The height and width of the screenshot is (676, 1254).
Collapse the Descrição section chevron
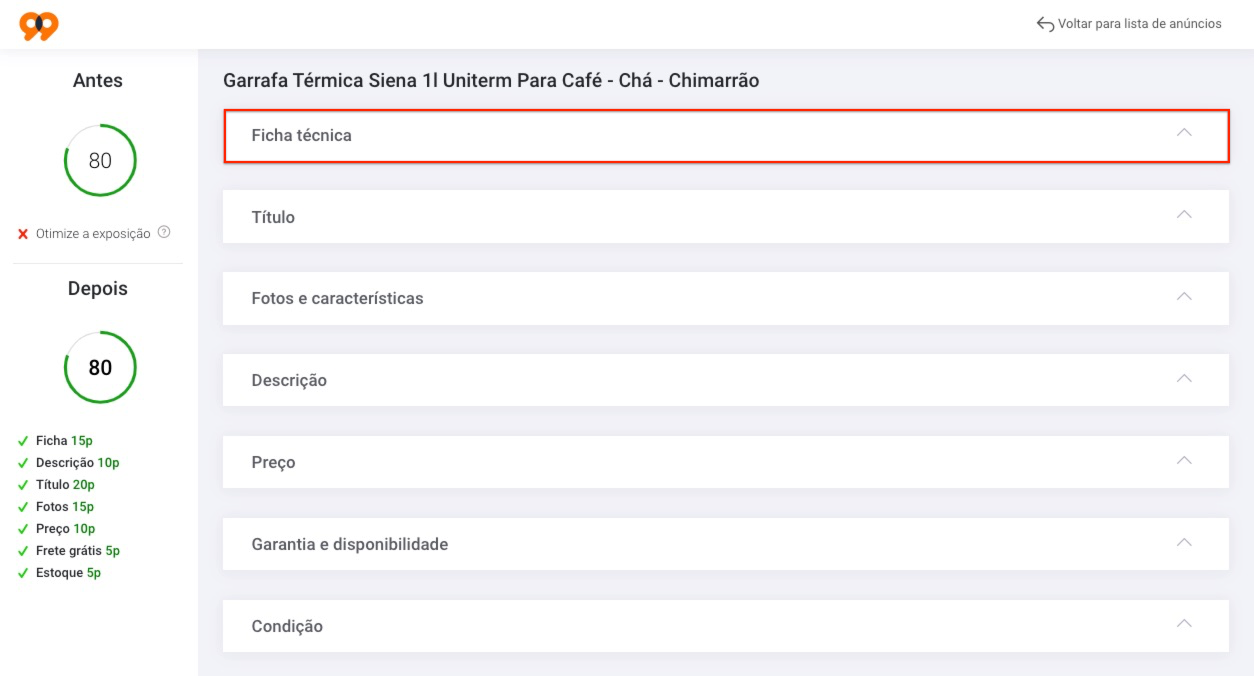(1184, 379)
